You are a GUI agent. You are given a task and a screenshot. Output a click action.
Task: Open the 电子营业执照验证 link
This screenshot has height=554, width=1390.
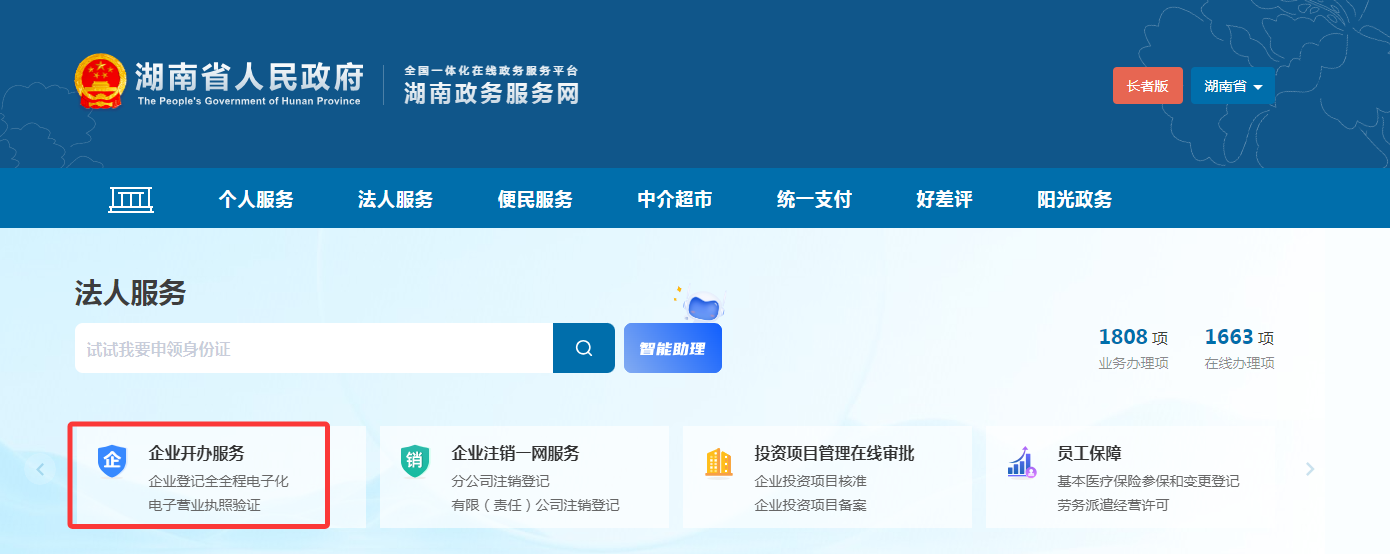pos(204,505)
